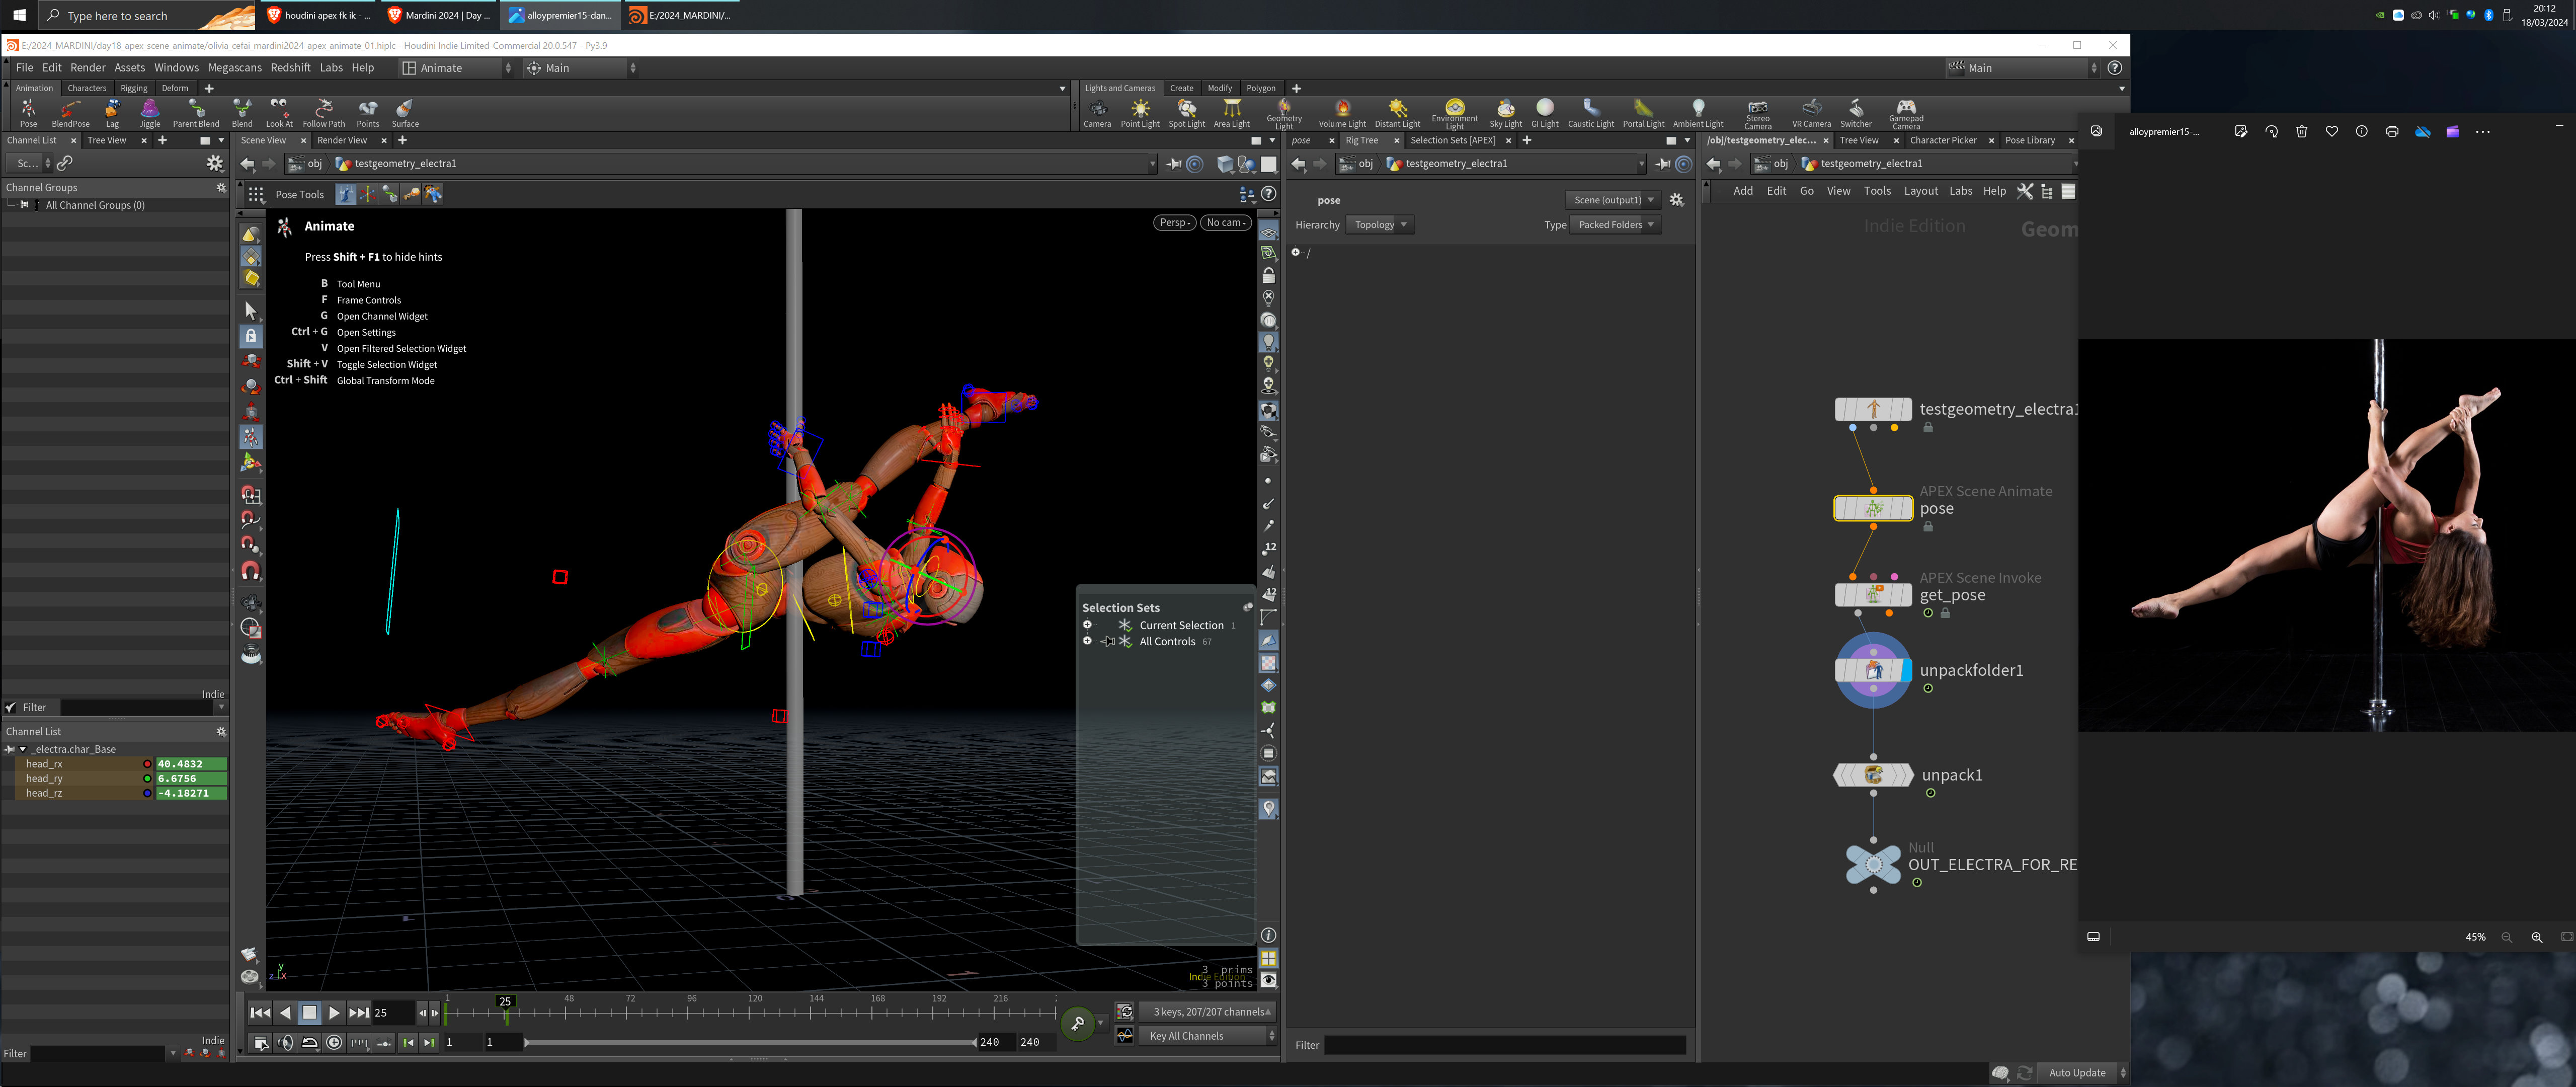Switch to the Character Picker tab
2576x1087 pixels.
[x=1942, y=140]
